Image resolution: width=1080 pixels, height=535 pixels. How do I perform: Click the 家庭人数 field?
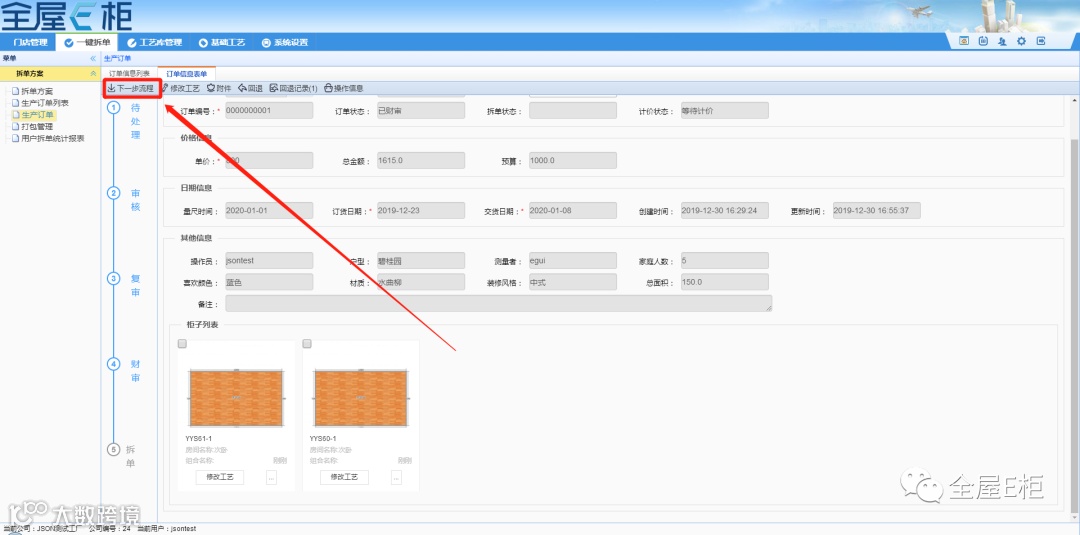click(725, 260)
